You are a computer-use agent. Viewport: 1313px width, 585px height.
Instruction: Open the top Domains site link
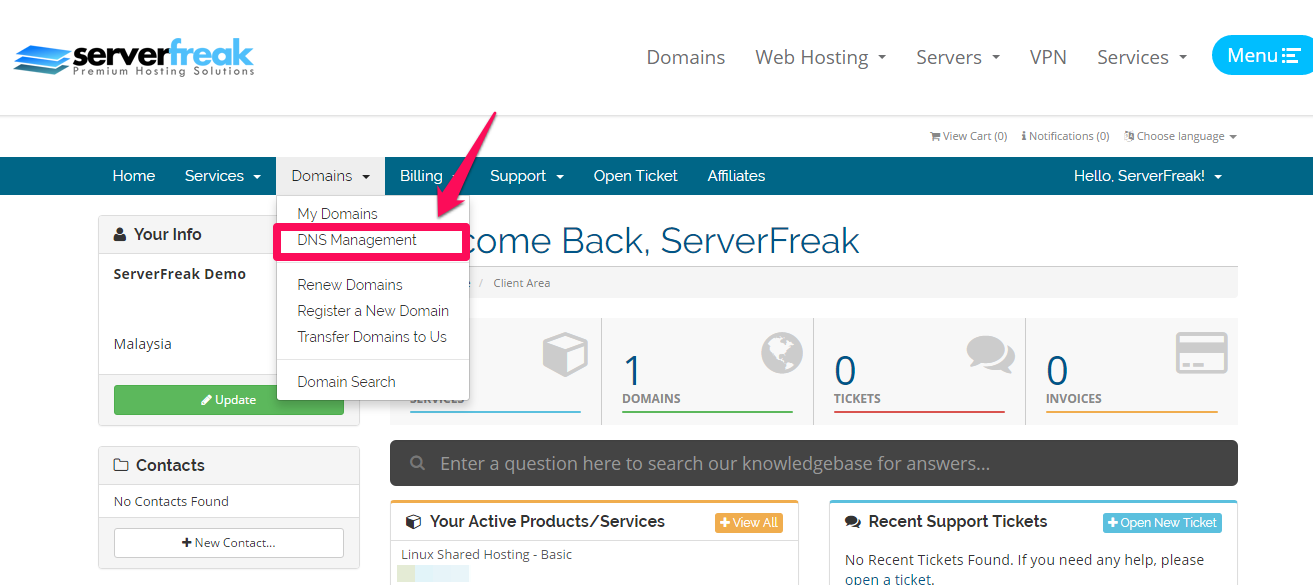[686, 57]
